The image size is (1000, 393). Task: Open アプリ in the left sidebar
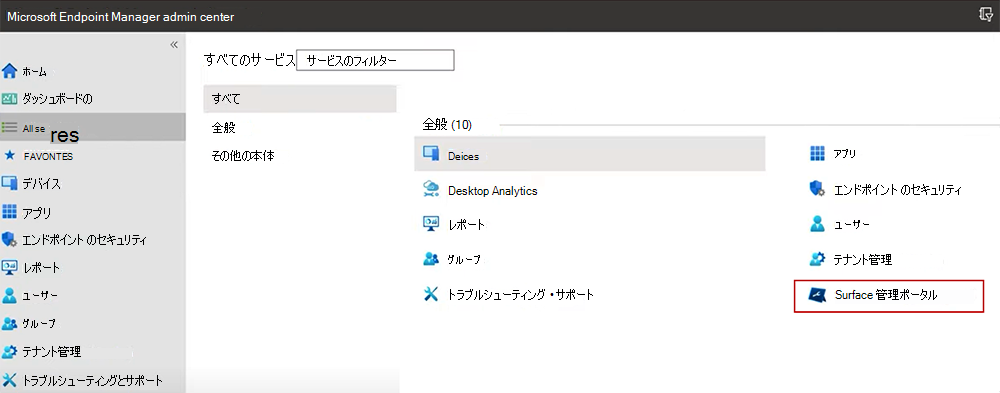point(37,212)
